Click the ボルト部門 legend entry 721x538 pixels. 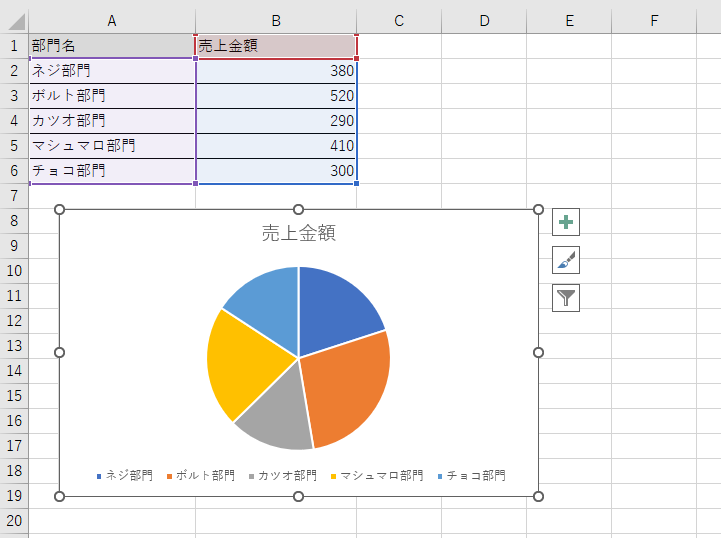pyautogui.click(x=204, y=476)
